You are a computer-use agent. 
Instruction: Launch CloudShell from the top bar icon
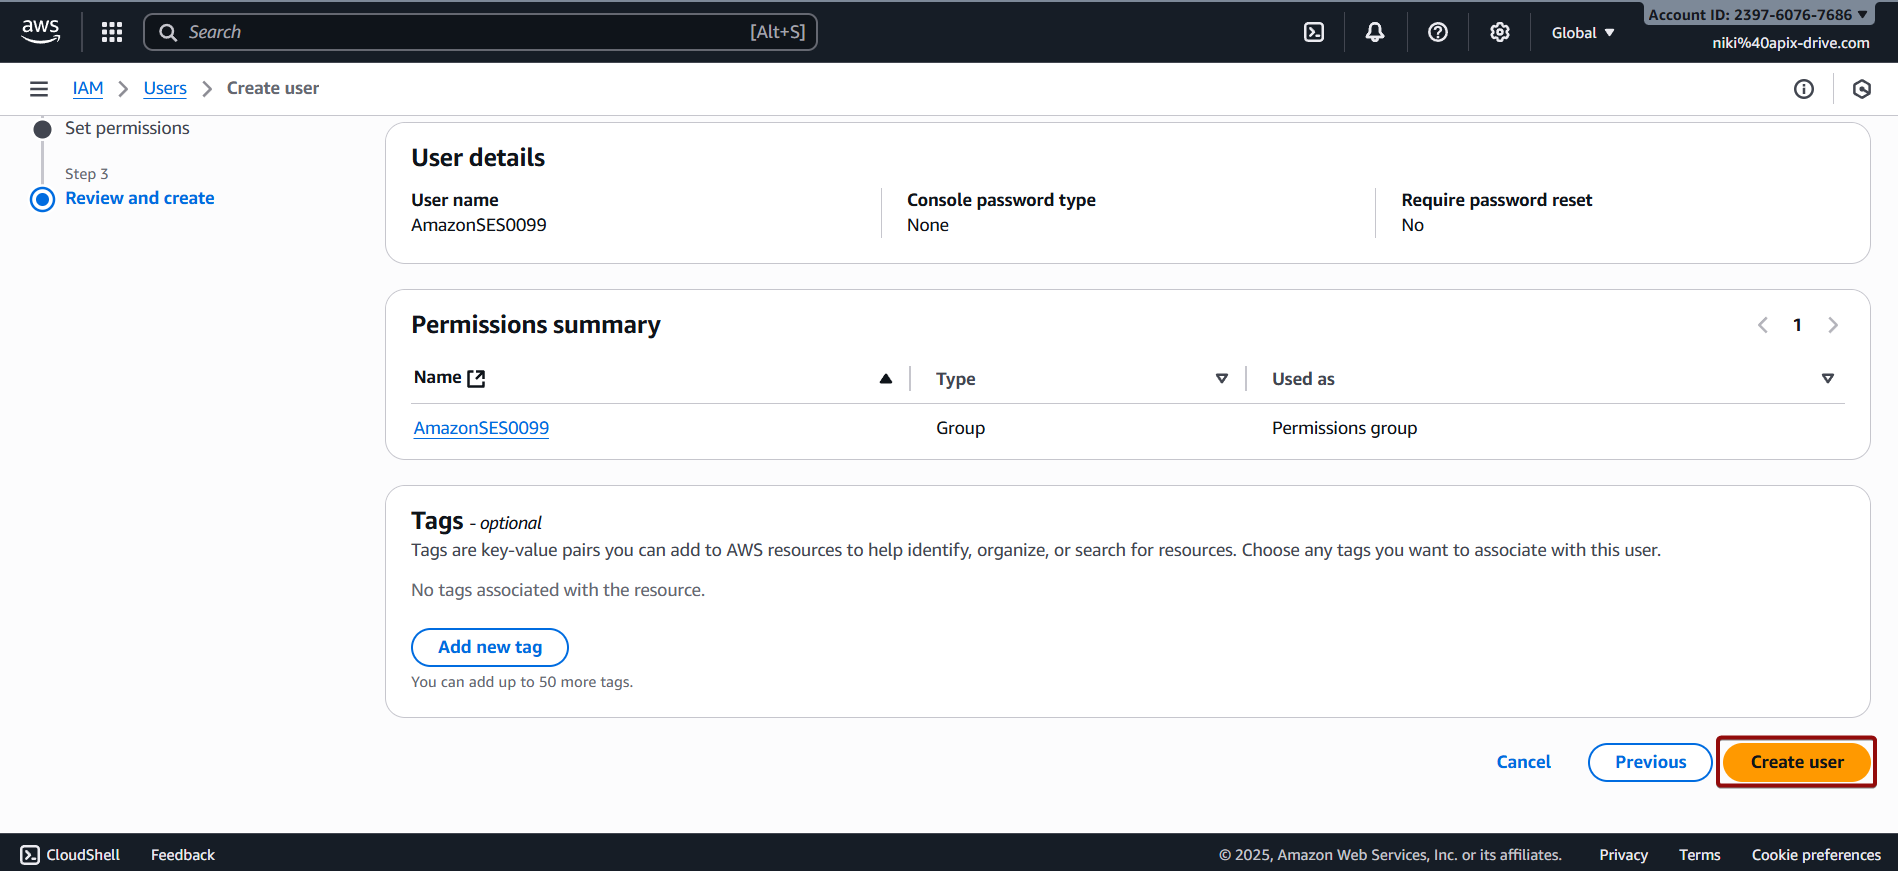1314,32
